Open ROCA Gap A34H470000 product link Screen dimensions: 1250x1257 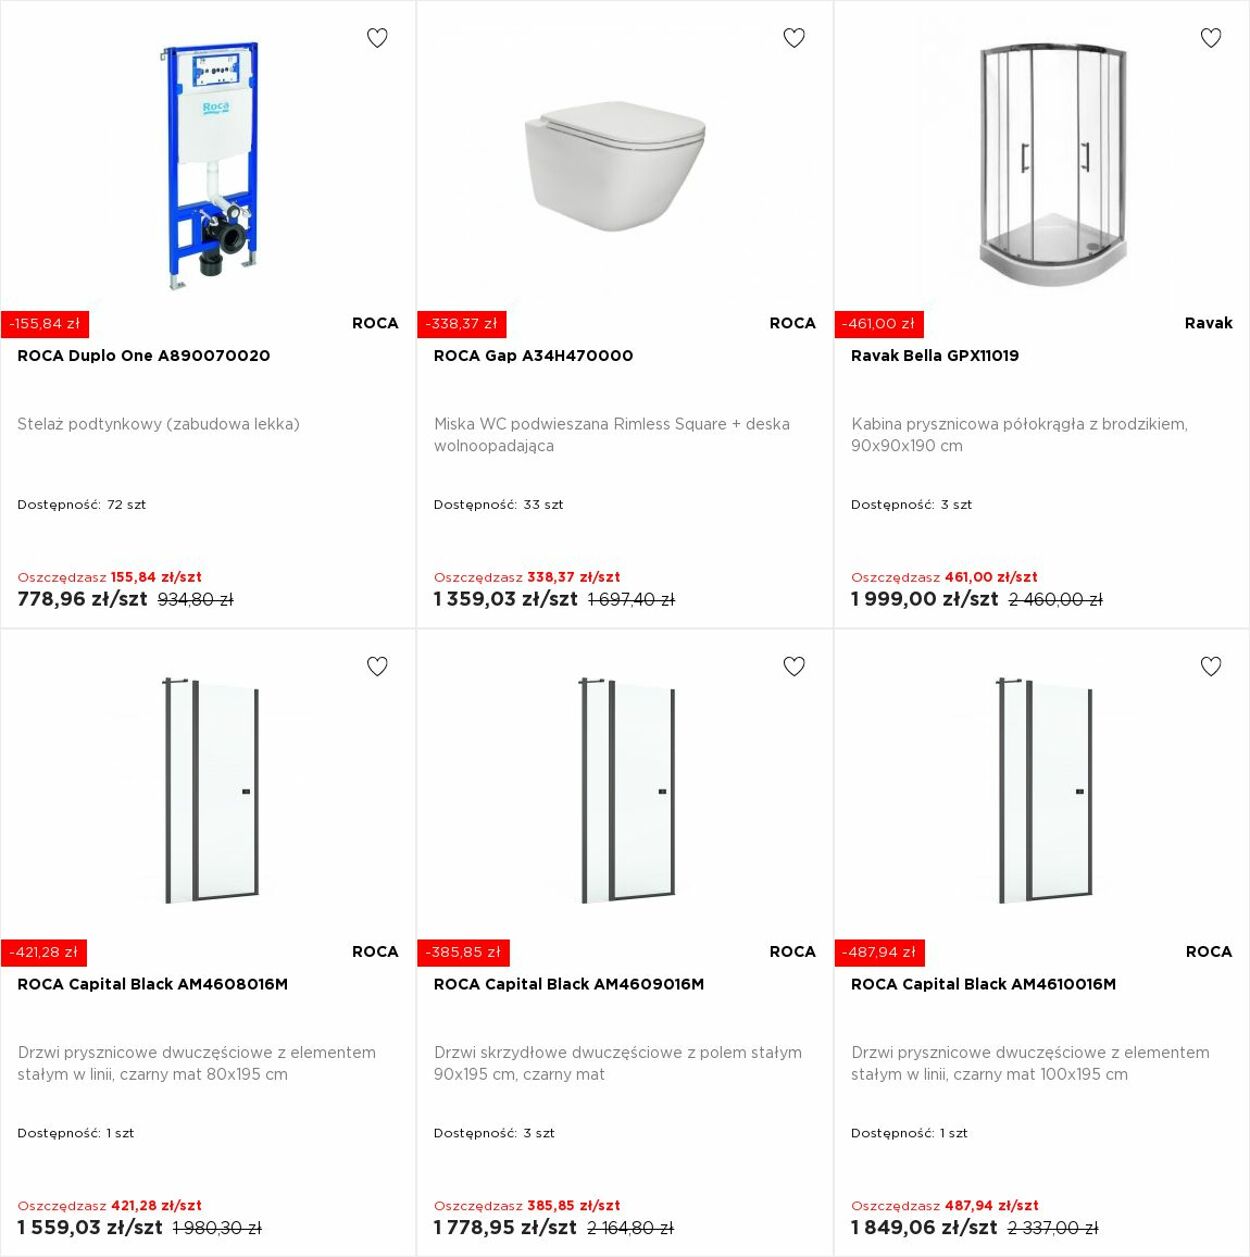pos(533,356)
